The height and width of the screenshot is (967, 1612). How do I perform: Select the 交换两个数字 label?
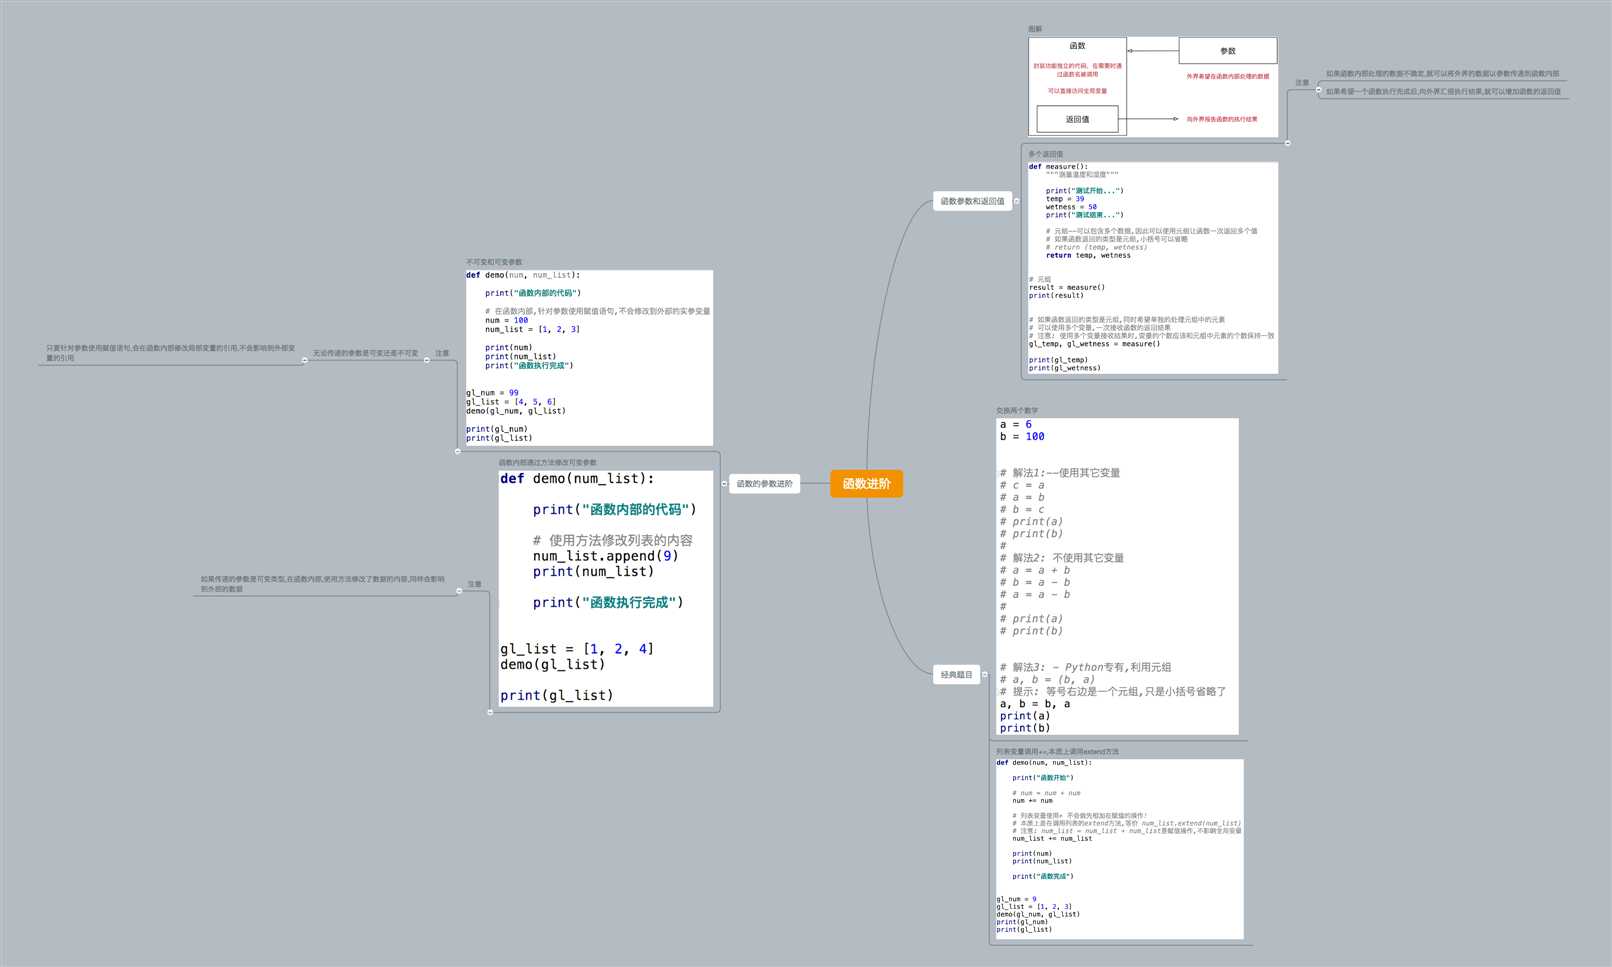(x=1017, y=410)
